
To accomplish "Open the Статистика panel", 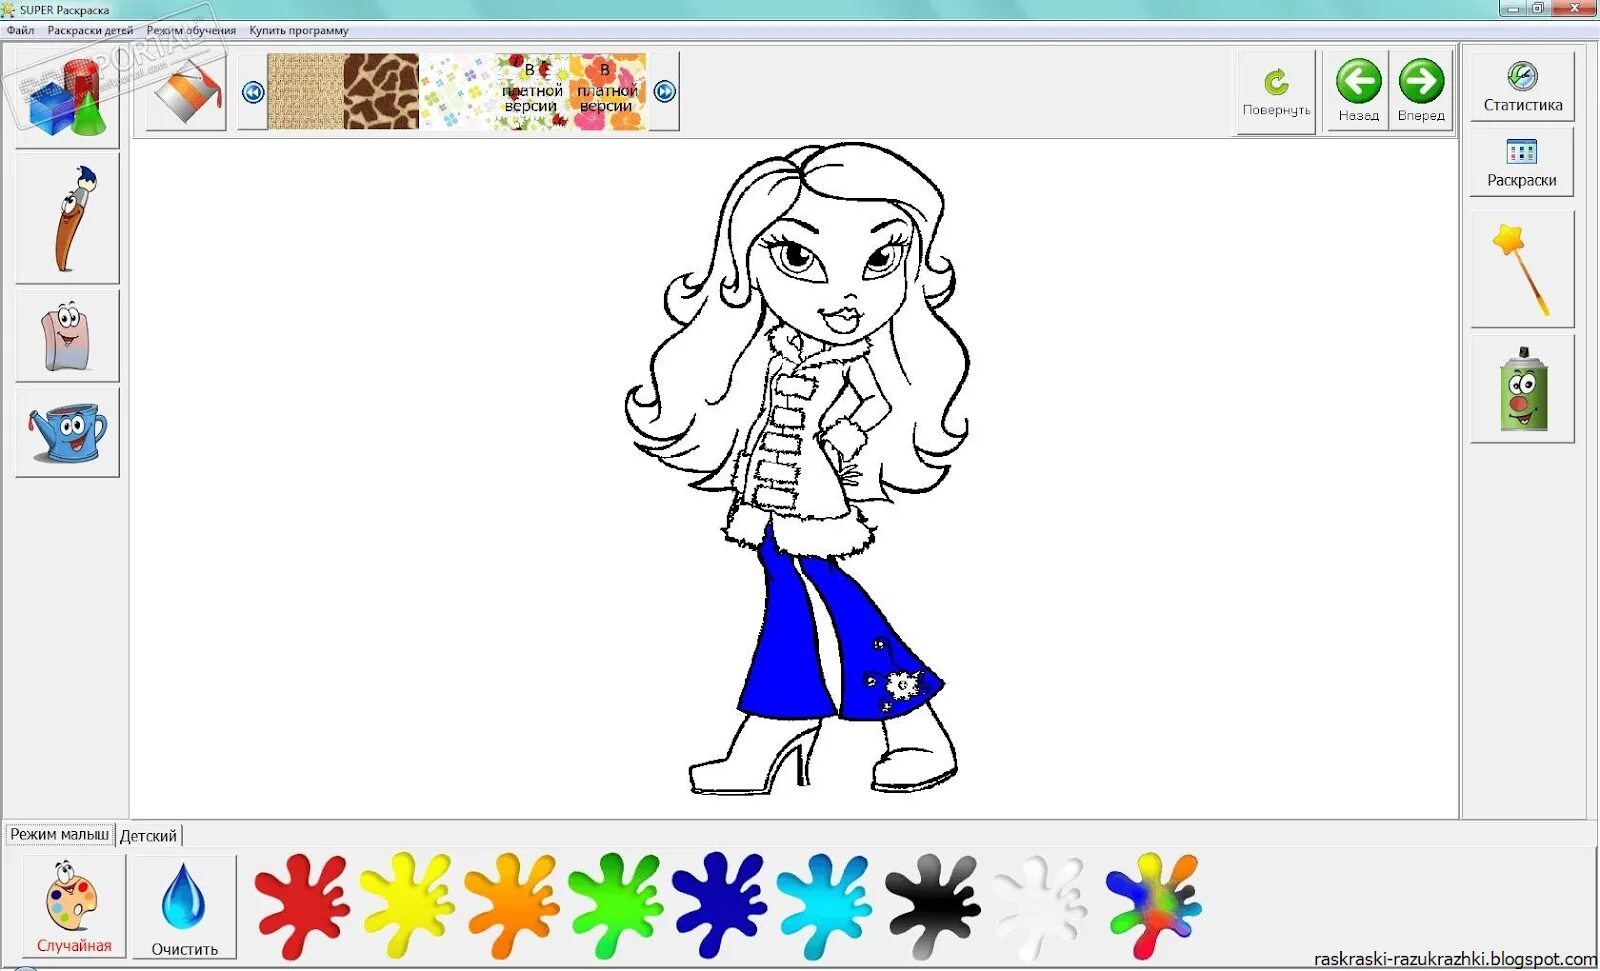I will point(1522,83).
